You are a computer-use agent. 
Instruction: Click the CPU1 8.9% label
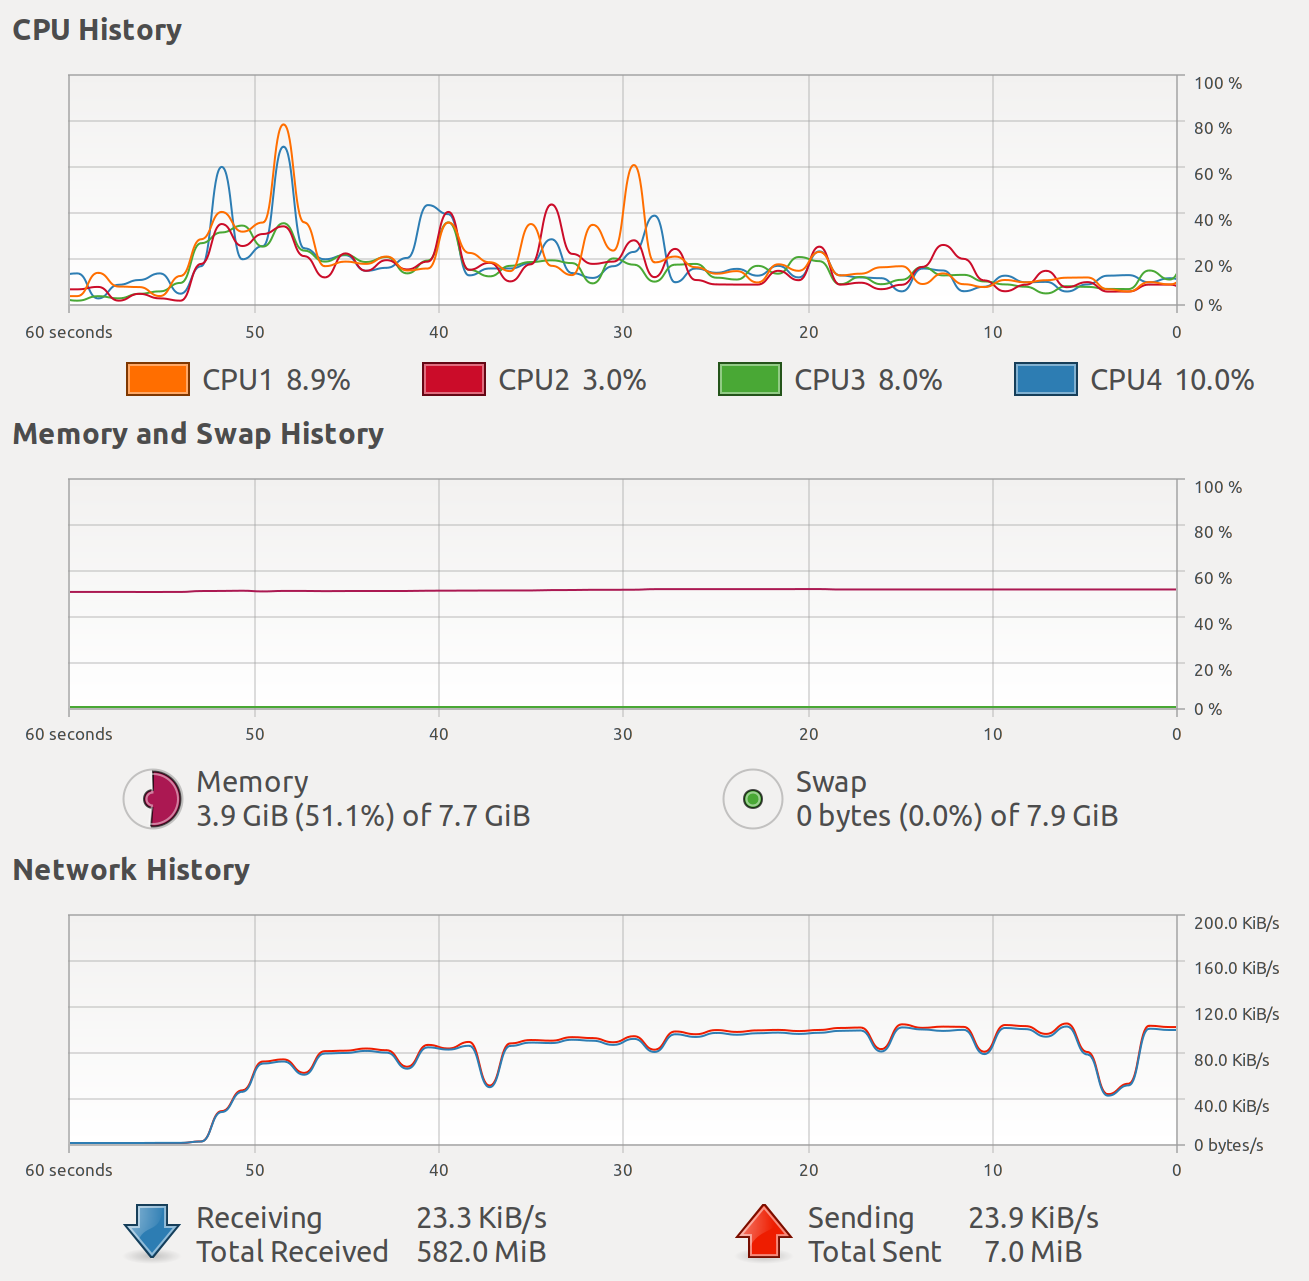(x=276, y=380)
